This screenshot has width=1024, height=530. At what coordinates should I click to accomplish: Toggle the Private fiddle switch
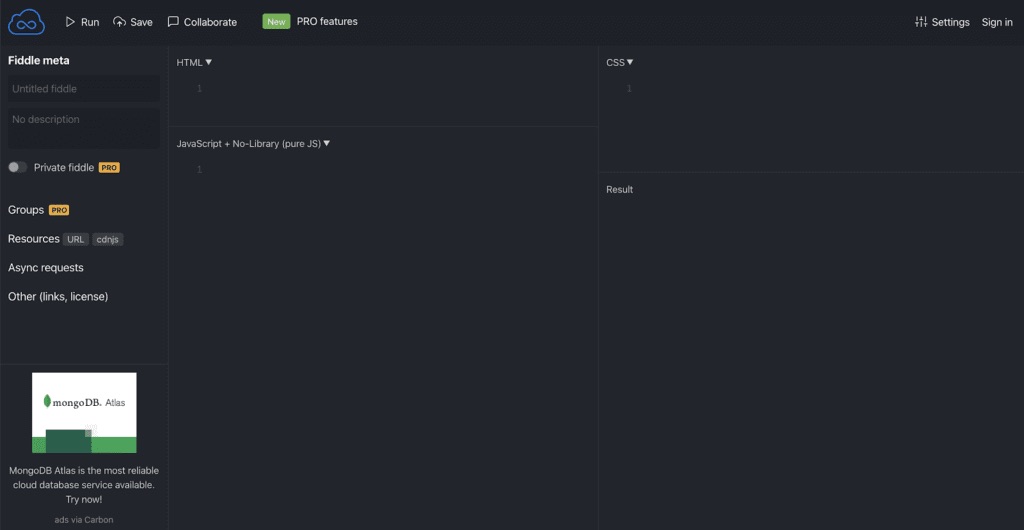tap(17, 167)
